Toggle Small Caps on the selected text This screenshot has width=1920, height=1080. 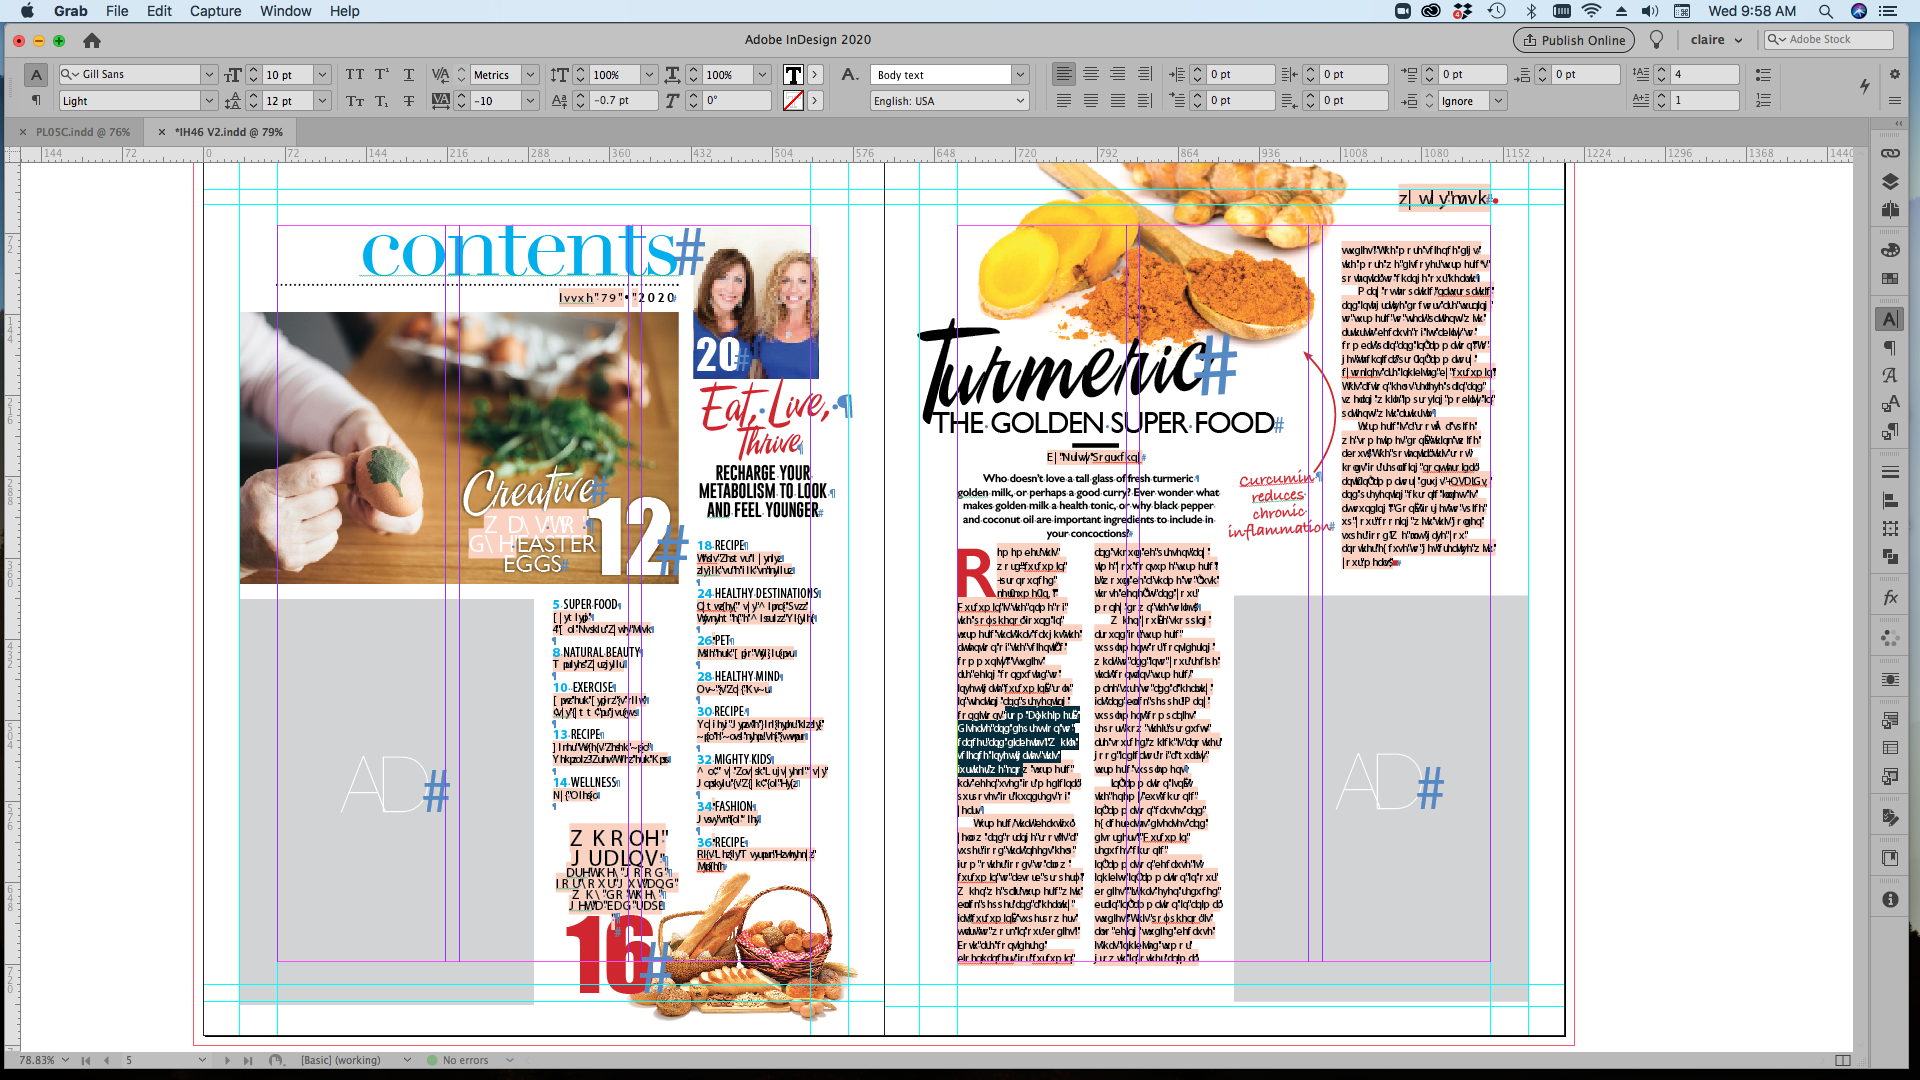point(355,100)
